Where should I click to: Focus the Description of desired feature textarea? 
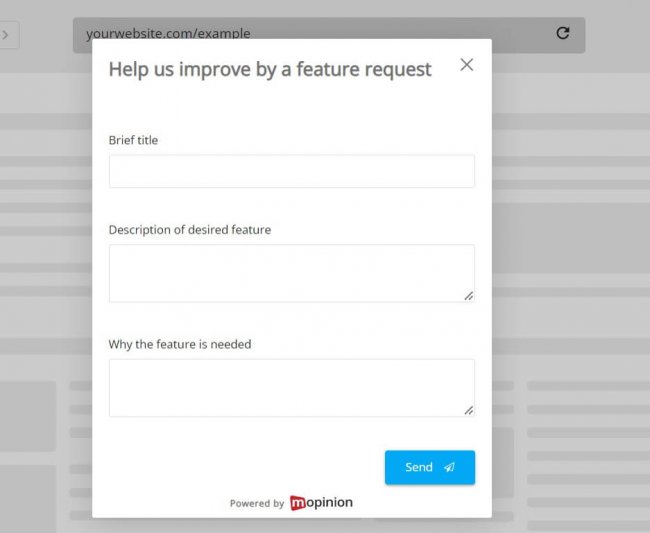[x=292, y=274]
